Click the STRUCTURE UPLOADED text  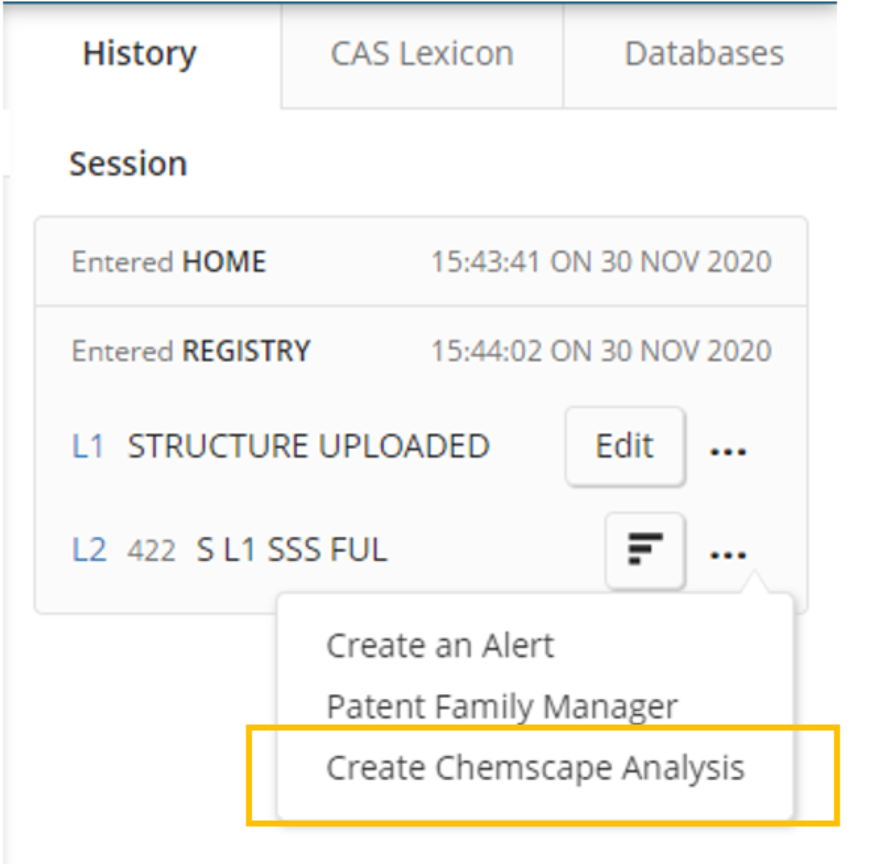pyautogui.click(x=308, y=446)
